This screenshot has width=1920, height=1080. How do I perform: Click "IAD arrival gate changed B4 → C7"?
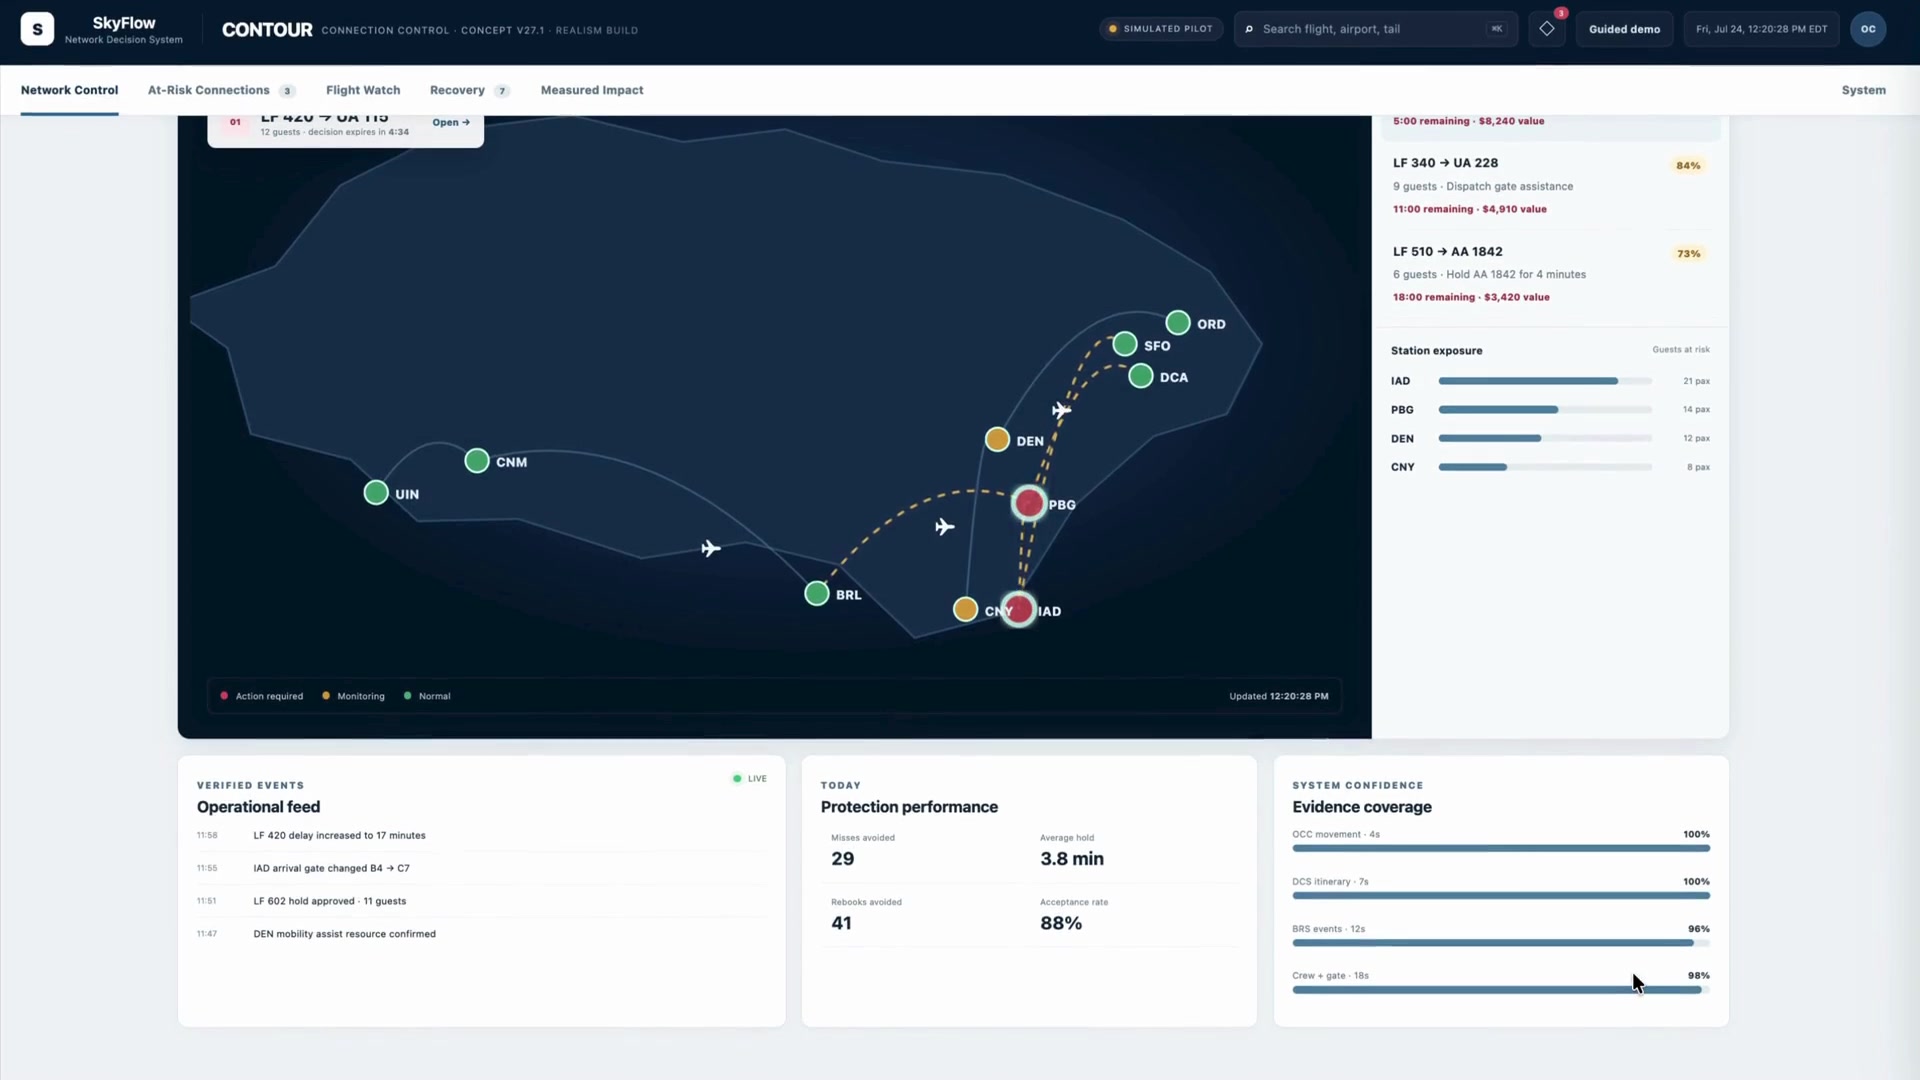331,868
